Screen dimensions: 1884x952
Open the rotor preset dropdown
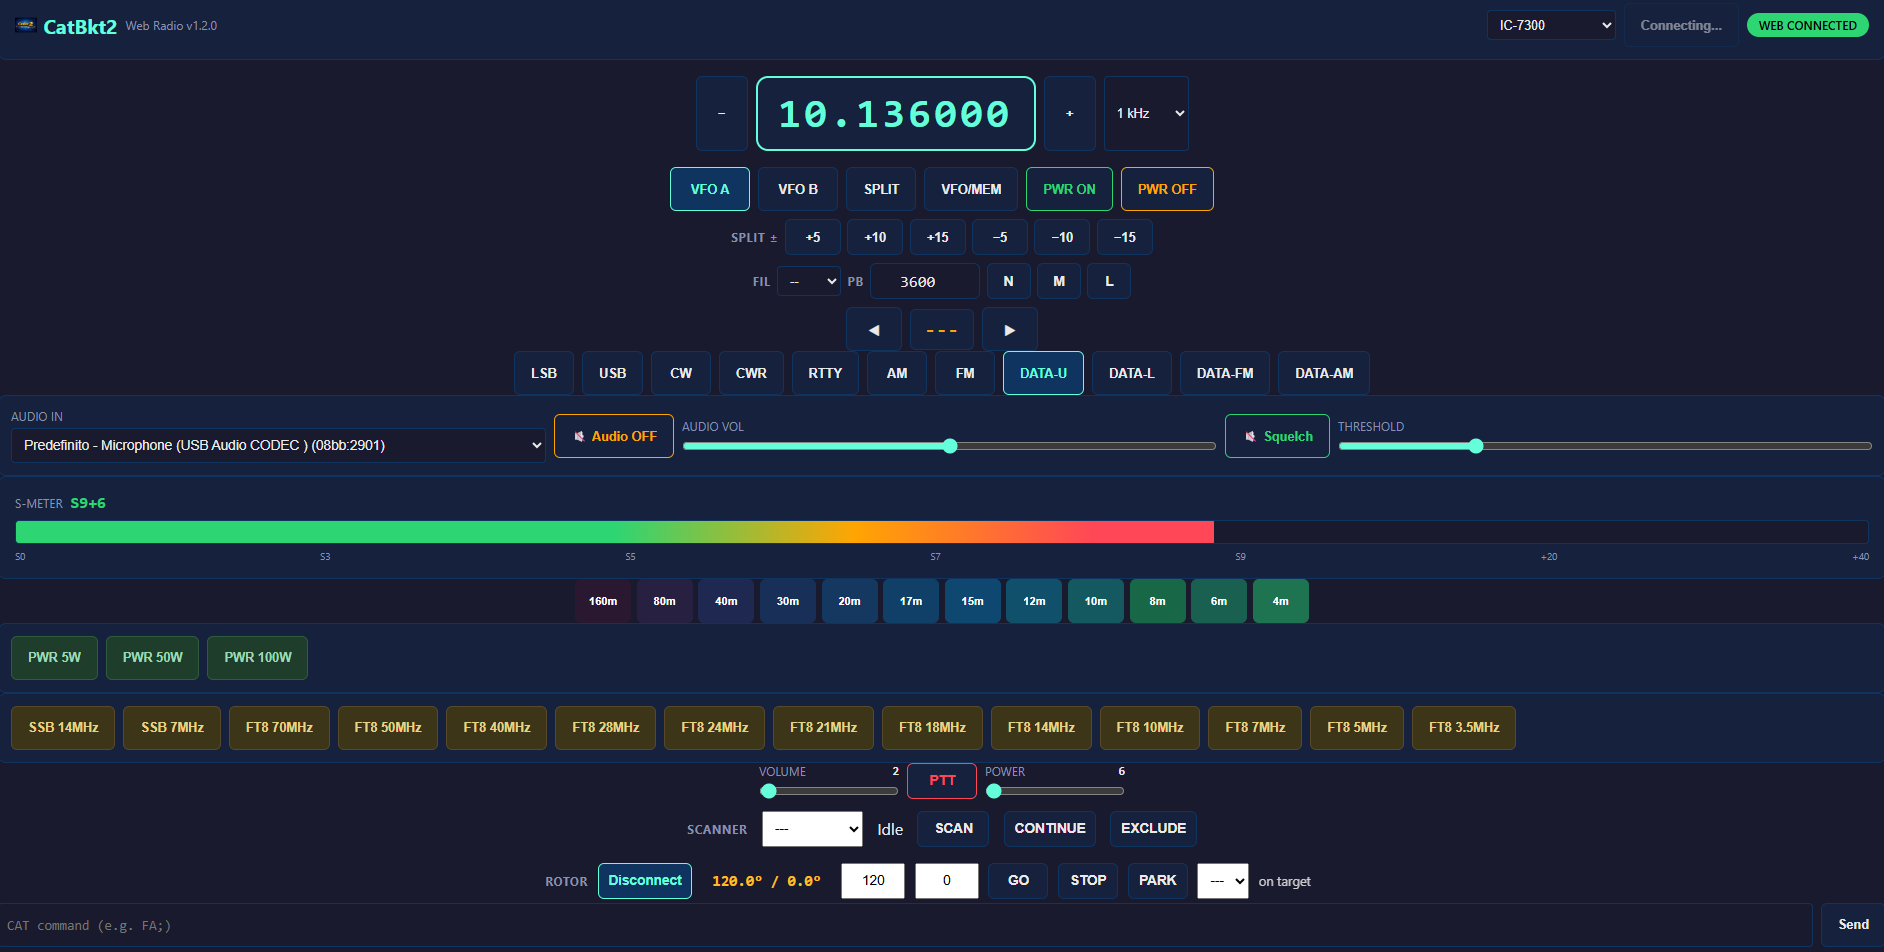click(x=1223, y=881)
